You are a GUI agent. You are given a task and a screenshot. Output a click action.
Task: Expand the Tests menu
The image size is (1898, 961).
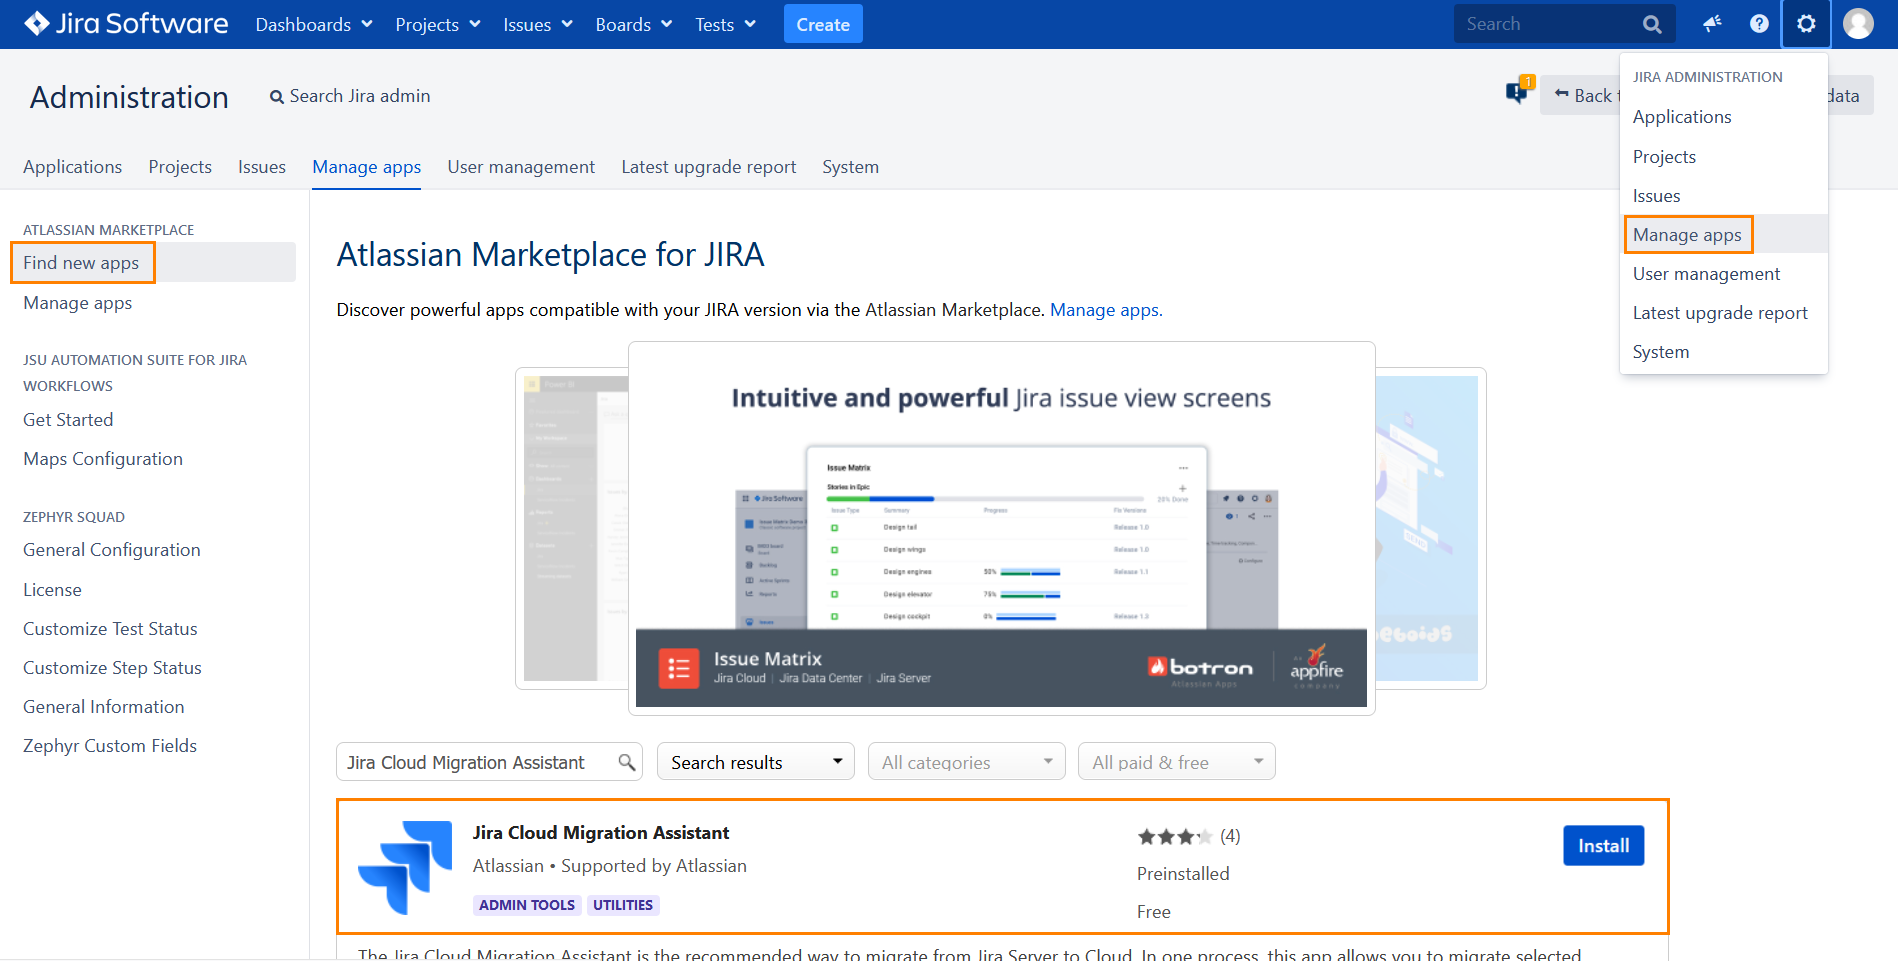[726, 24]
